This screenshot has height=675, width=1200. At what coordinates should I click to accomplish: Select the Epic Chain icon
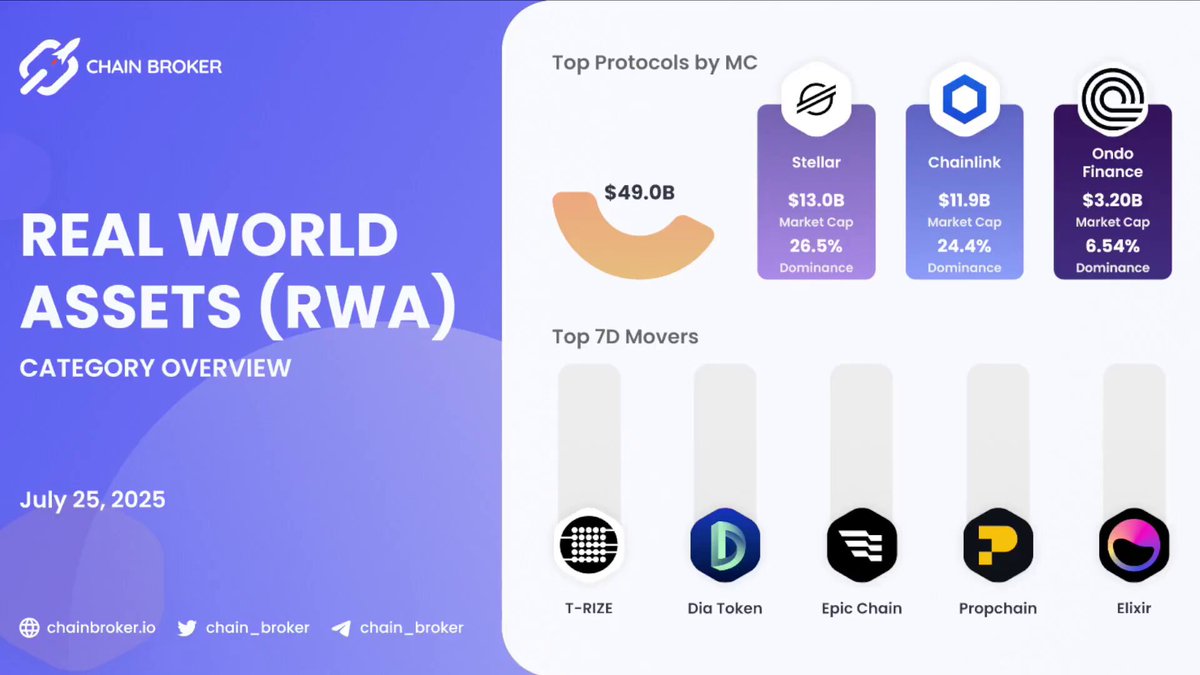coord(861,545)
